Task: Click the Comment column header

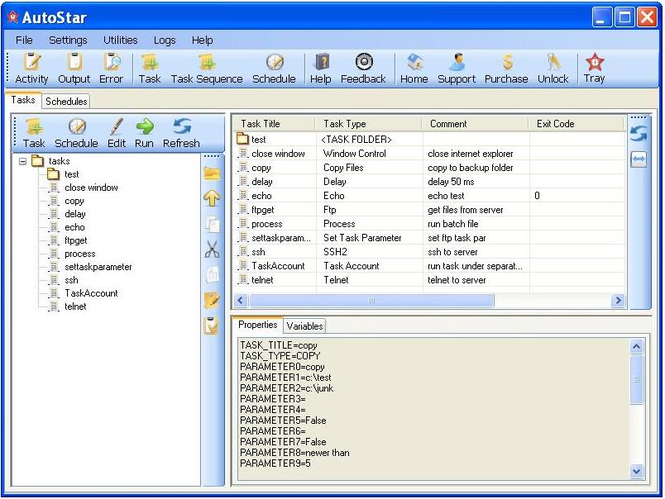Action: tap(475, 124)
